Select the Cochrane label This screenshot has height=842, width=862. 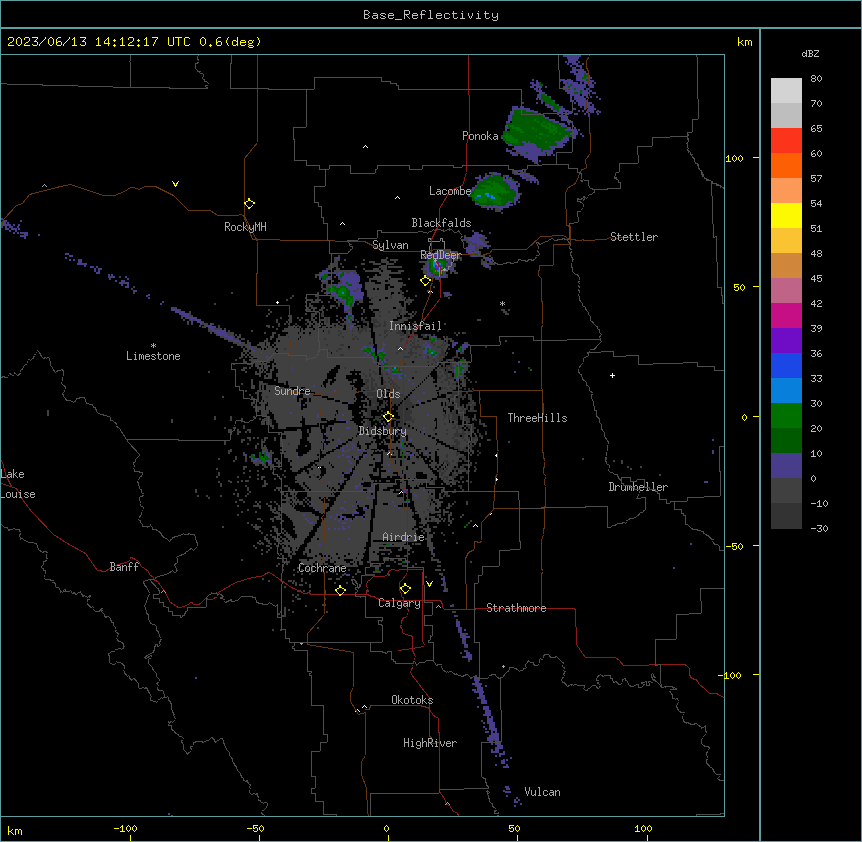click(x=322, y=568)
